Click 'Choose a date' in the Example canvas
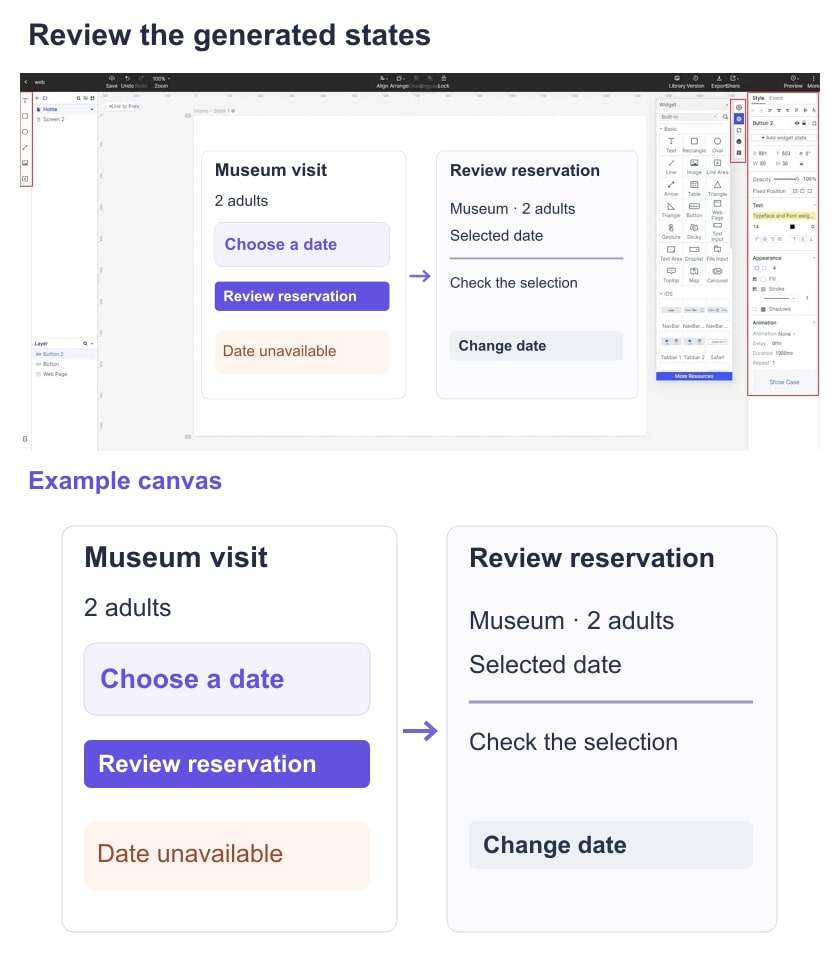The image size is (840, 970). tap(227, 679)
